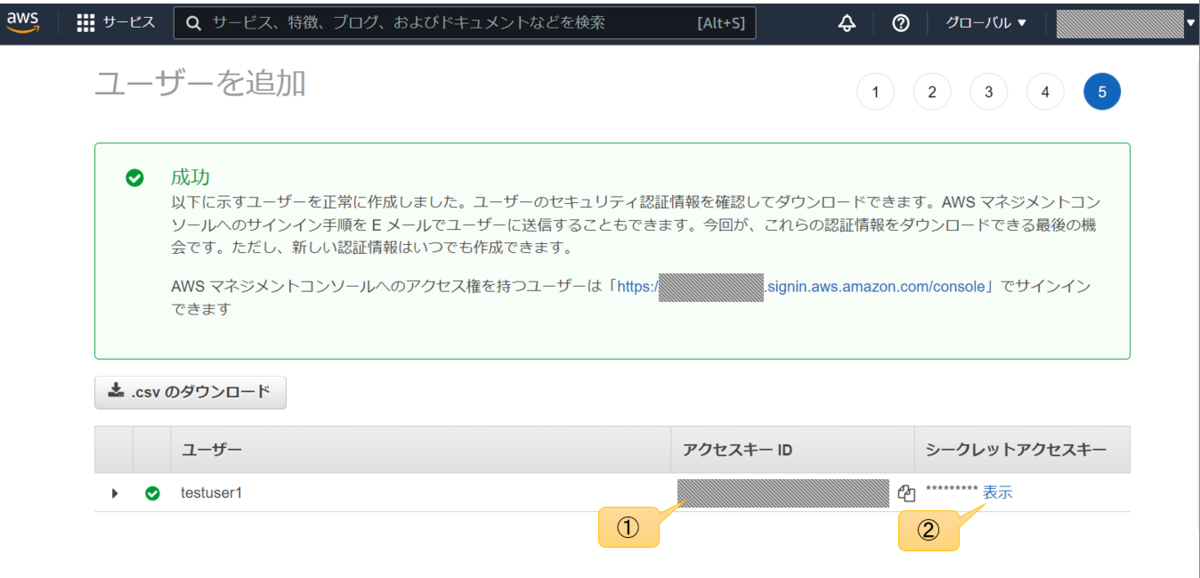This screenshot has height=578, width=1200.
Task: Click the search magnifier icon
Action: pos(192,22)
